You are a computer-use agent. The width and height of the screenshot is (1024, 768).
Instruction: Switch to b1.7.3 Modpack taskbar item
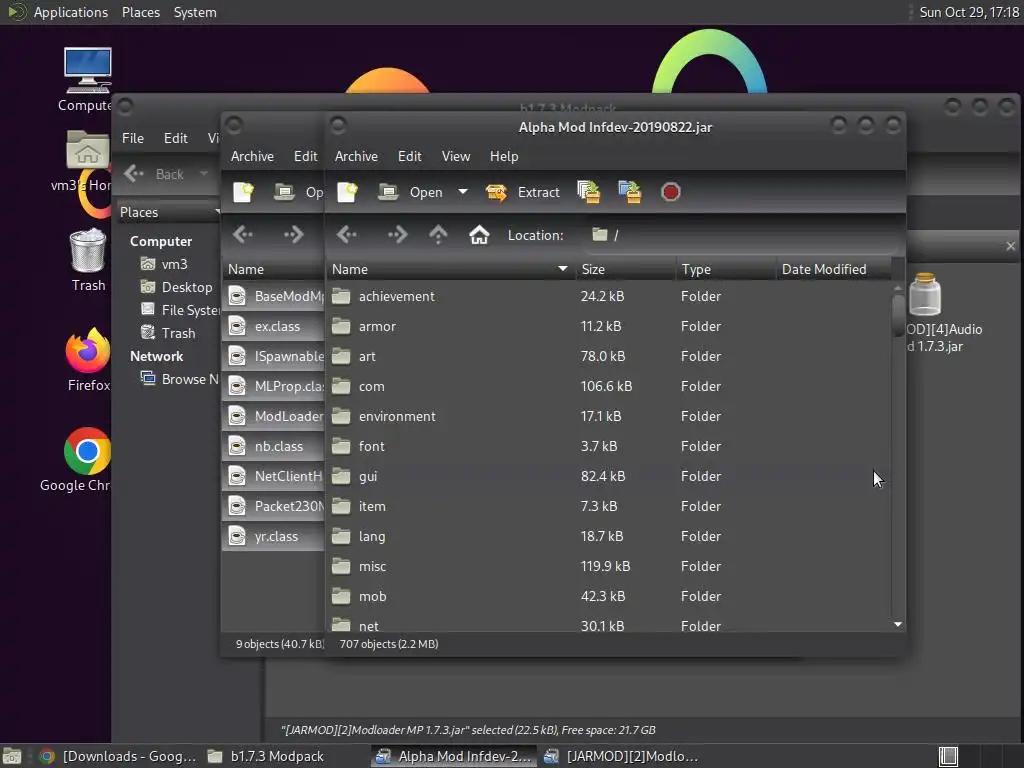tap(266, 756)
